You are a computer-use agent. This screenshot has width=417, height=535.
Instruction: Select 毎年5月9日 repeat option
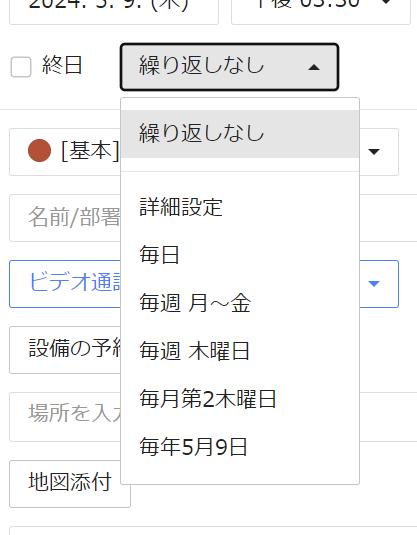(x=240, y=447)
